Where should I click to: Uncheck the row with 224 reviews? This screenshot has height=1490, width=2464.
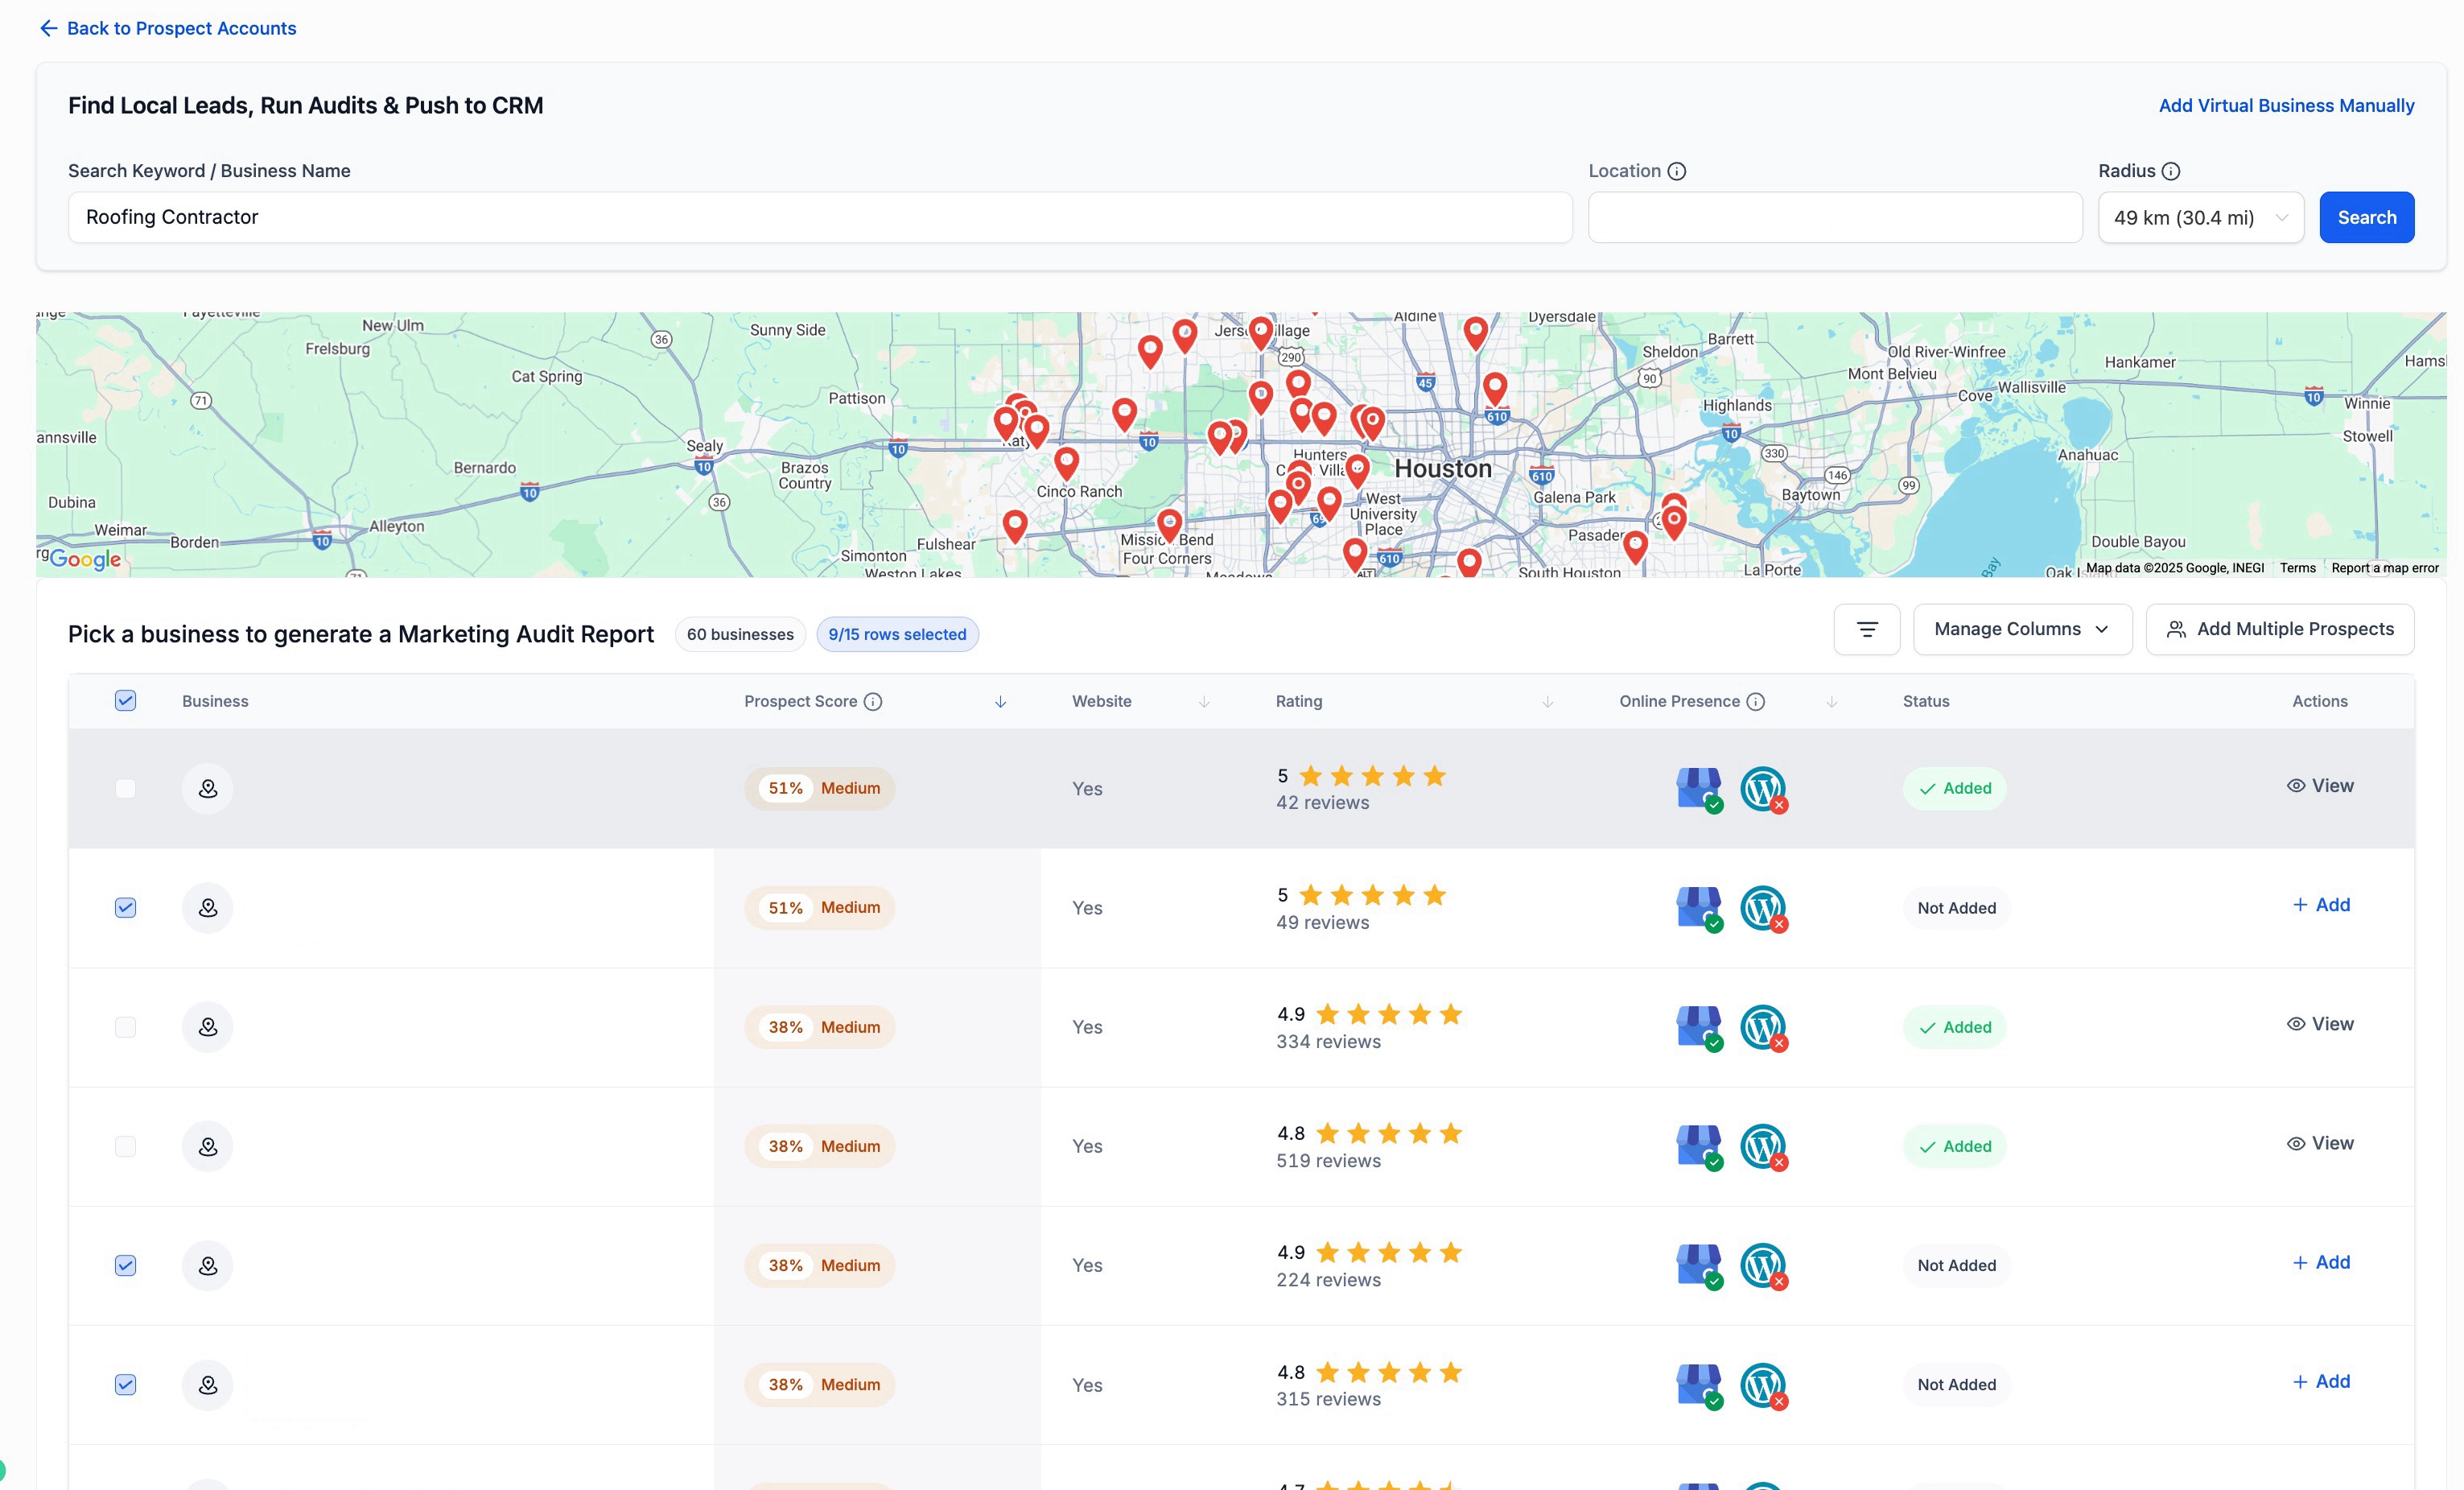(x=125, y=1266)
